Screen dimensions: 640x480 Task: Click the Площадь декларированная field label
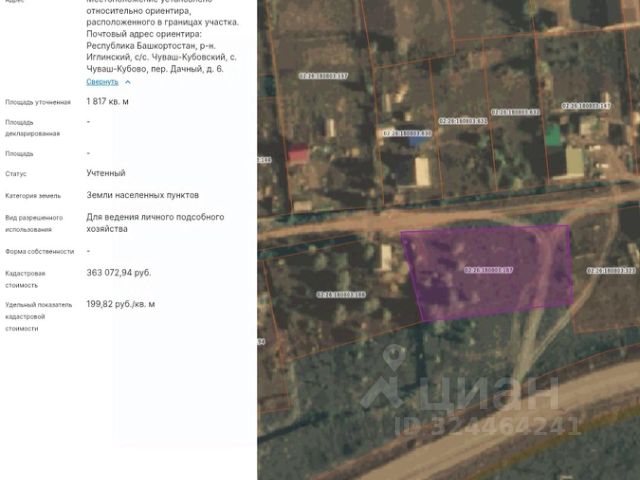pyautogui.click(x=33, y=128)
